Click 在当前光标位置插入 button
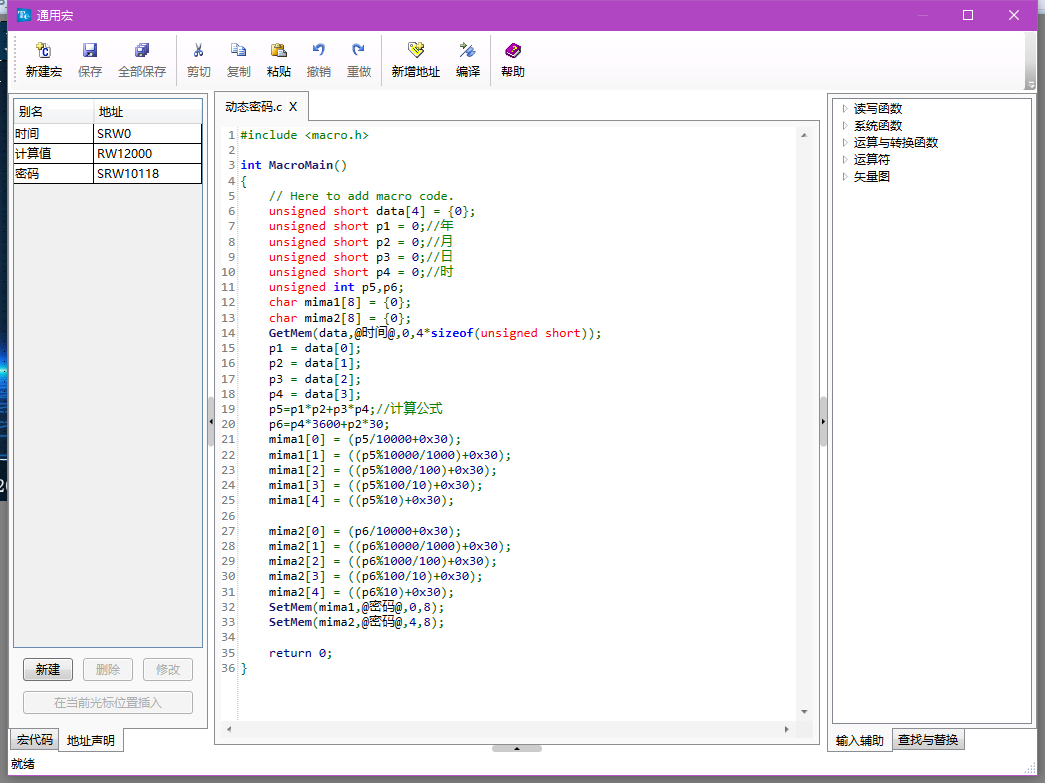This screenshot has width=1045, height=783. pos(108,702)
